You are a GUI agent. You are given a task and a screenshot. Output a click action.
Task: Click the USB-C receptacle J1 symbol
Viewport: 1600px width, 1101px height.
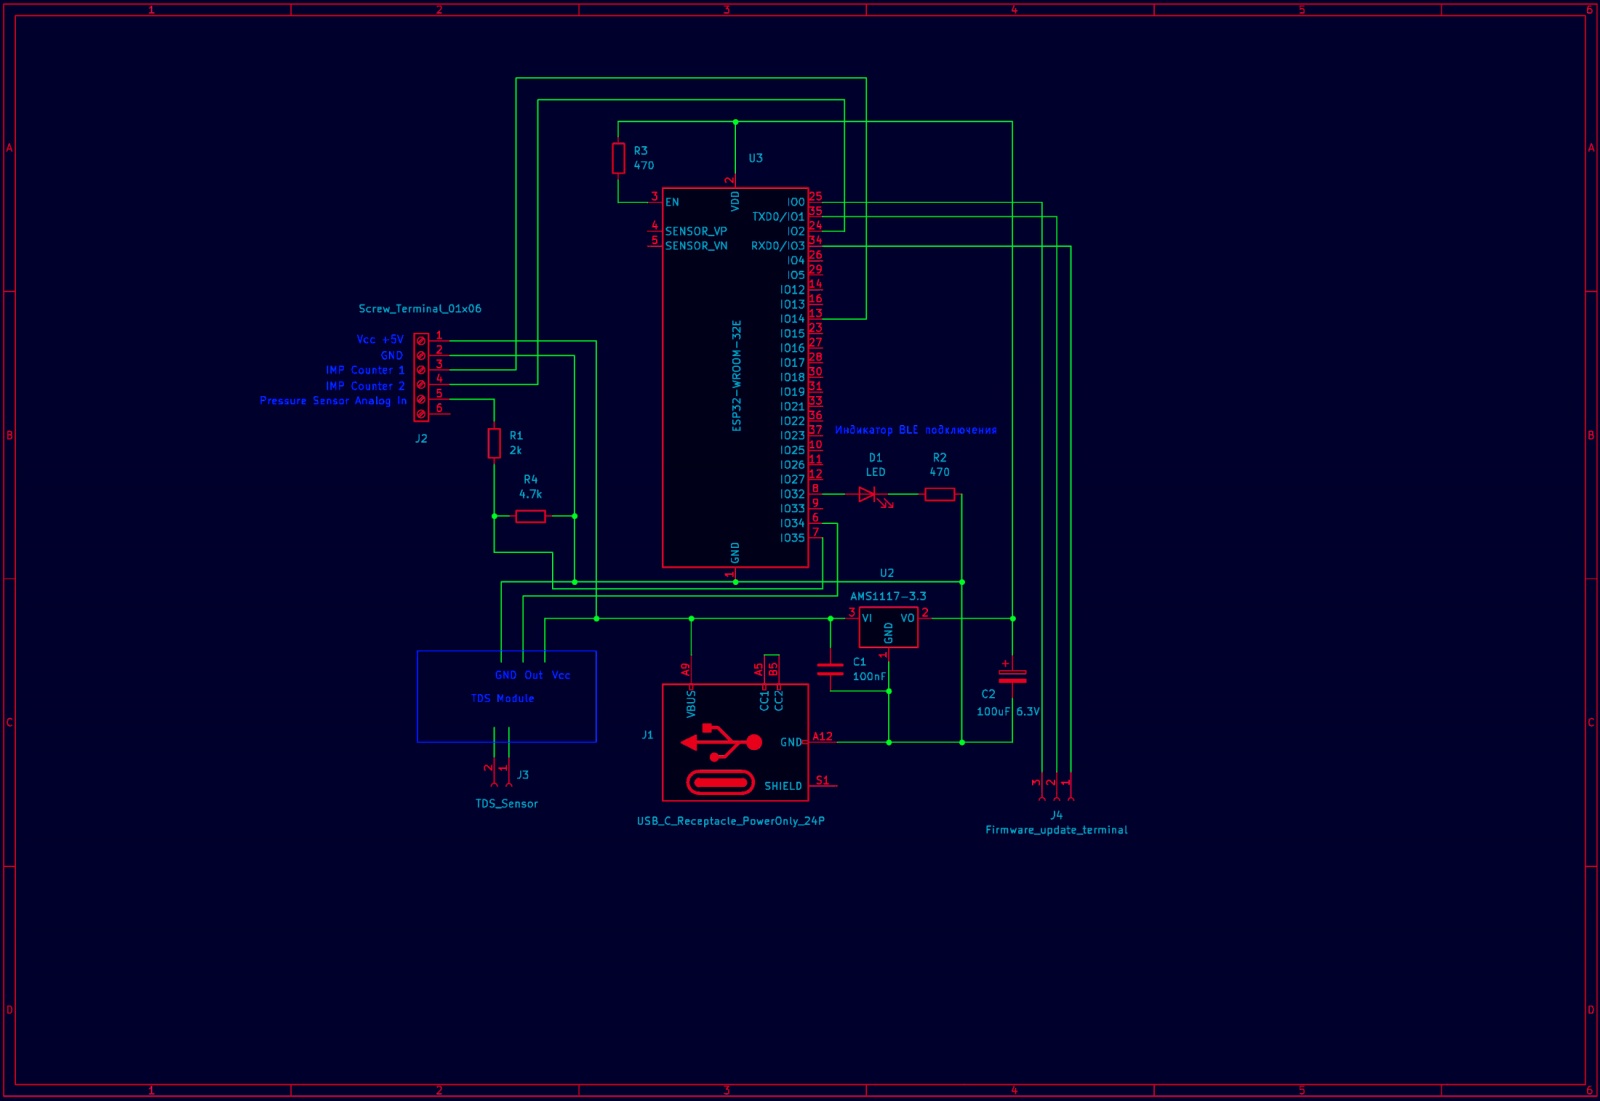(x=735, y=742)
